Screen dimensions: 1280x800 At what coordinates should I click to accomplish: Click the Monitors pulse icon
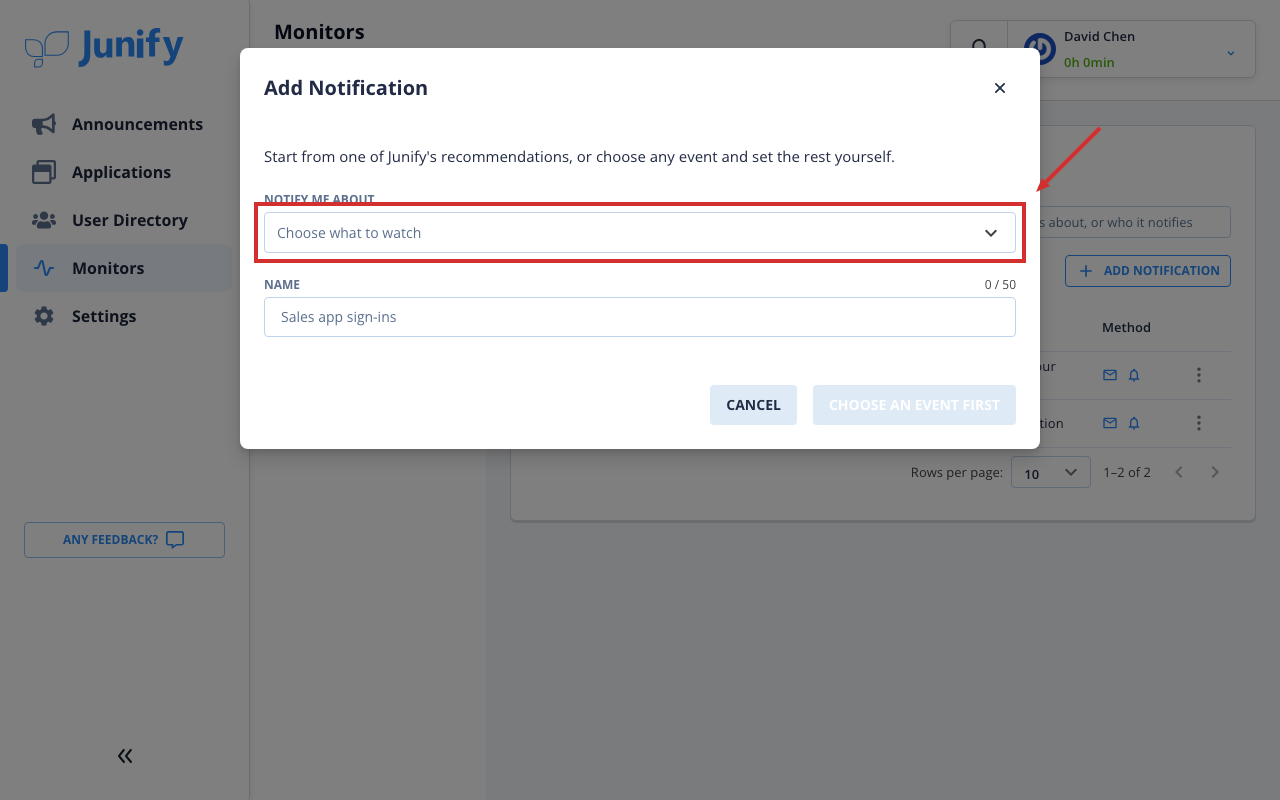[44, 268]
